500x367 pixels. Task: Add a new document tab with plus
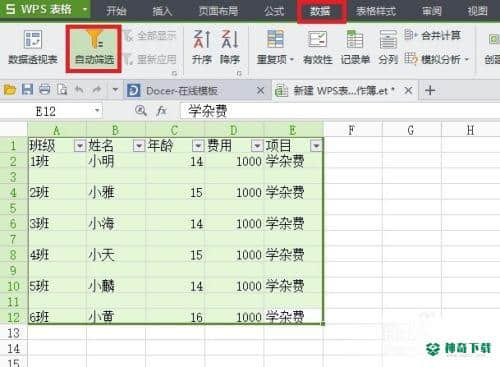pyautogui.click(x=430, y=90)
